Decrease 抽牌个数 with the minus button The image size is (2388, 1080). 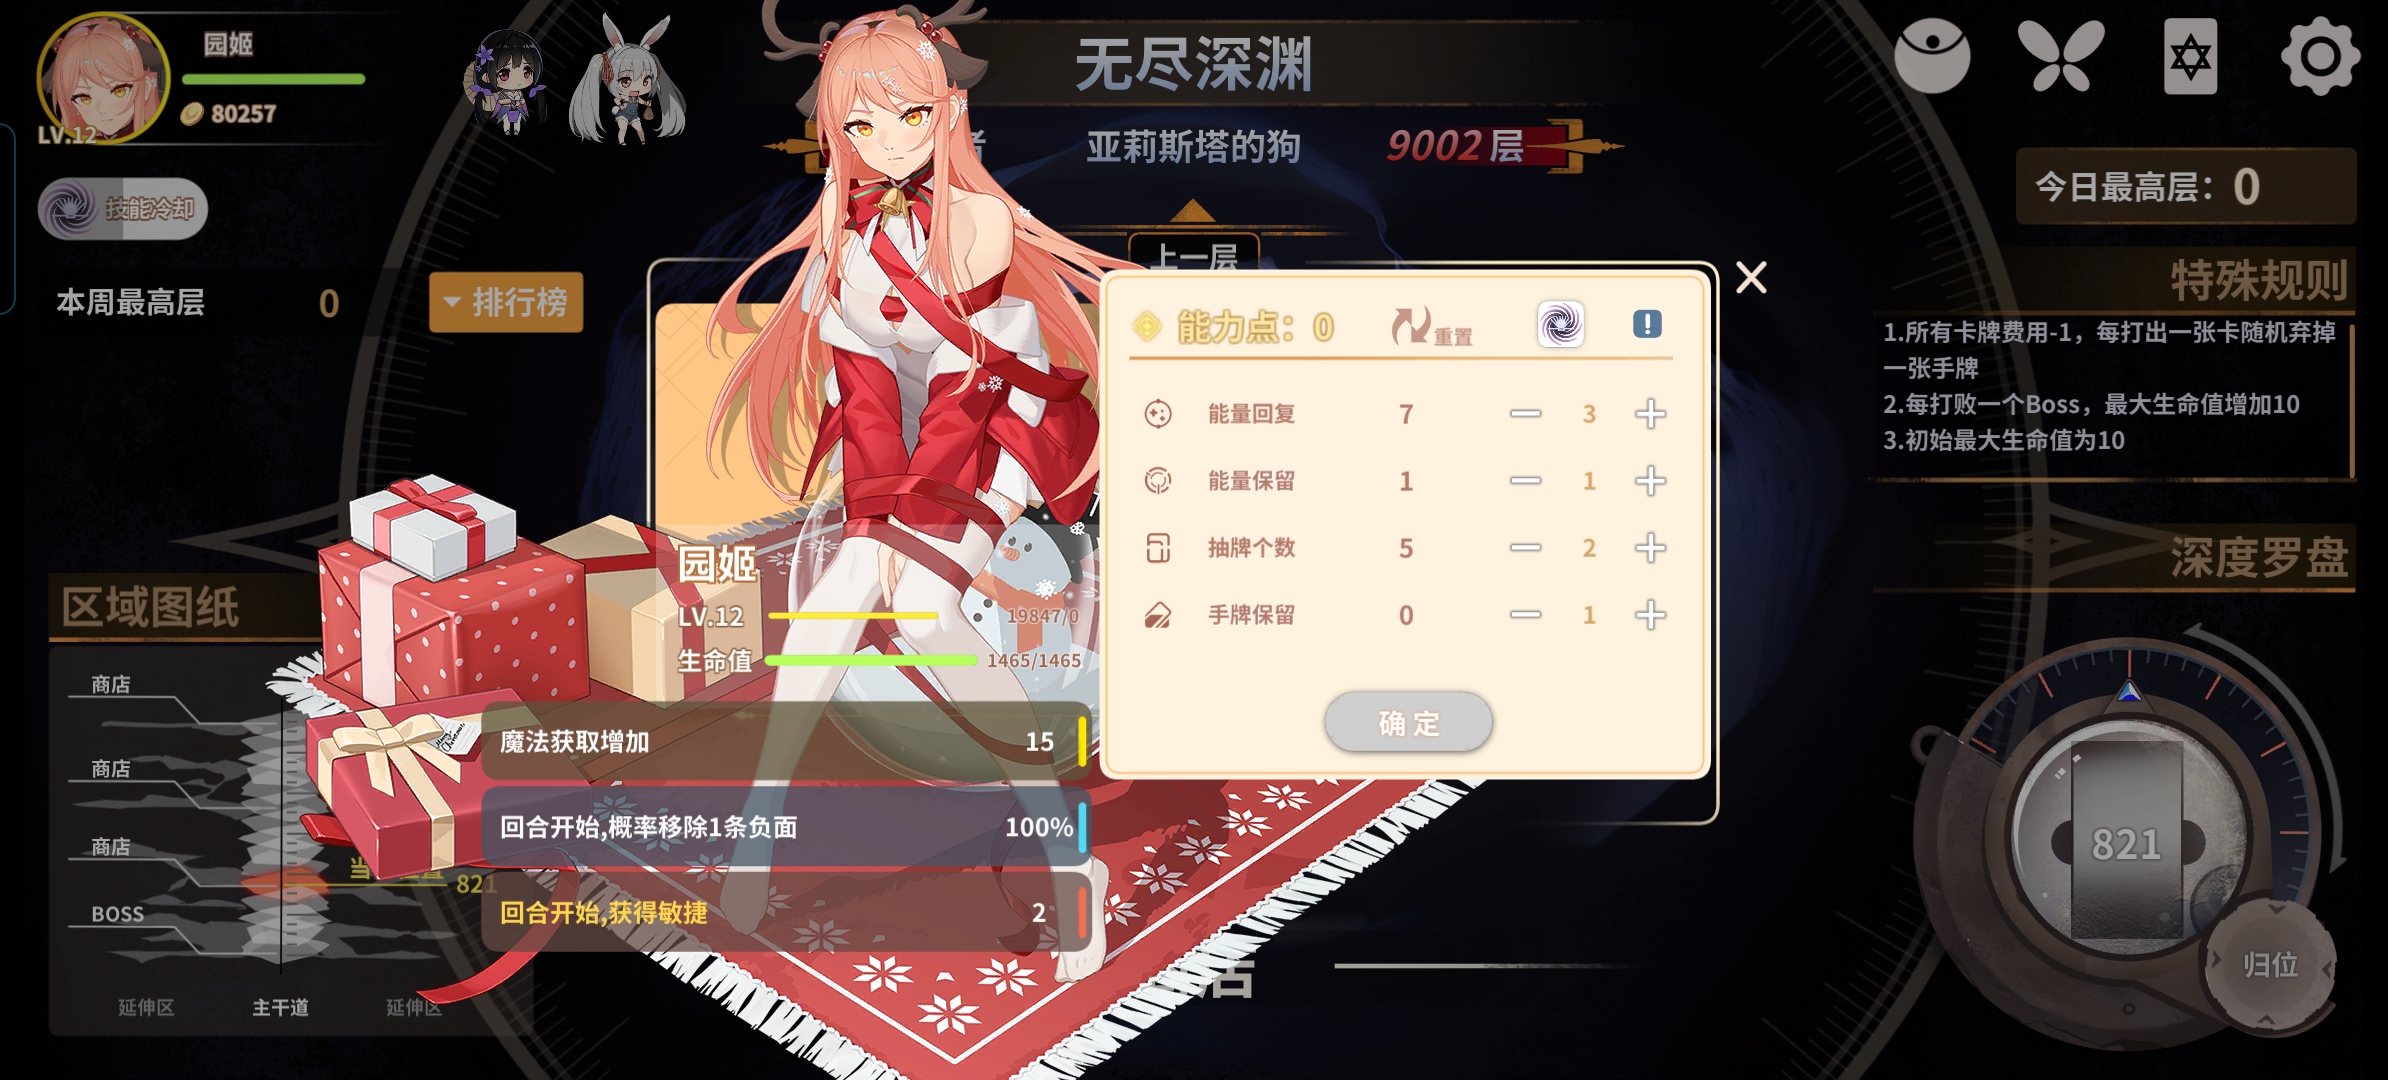1525,548
